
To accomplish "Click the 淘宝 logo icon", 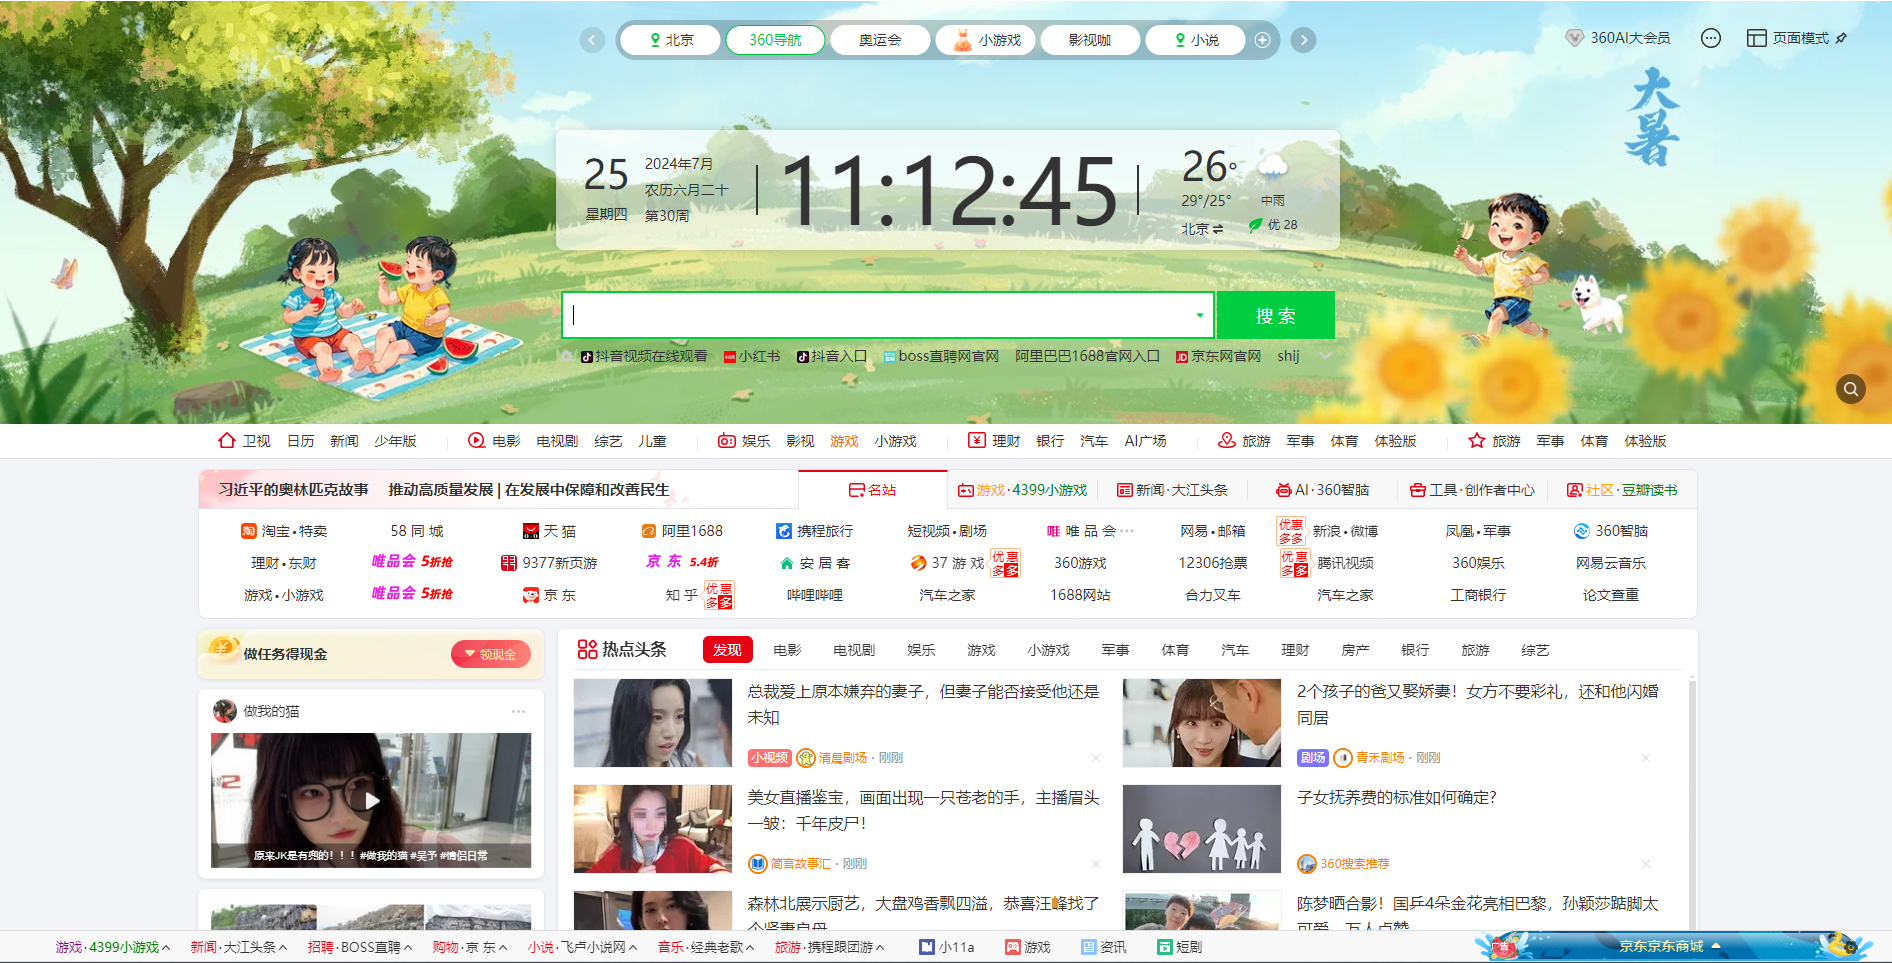I will (249, 531).
